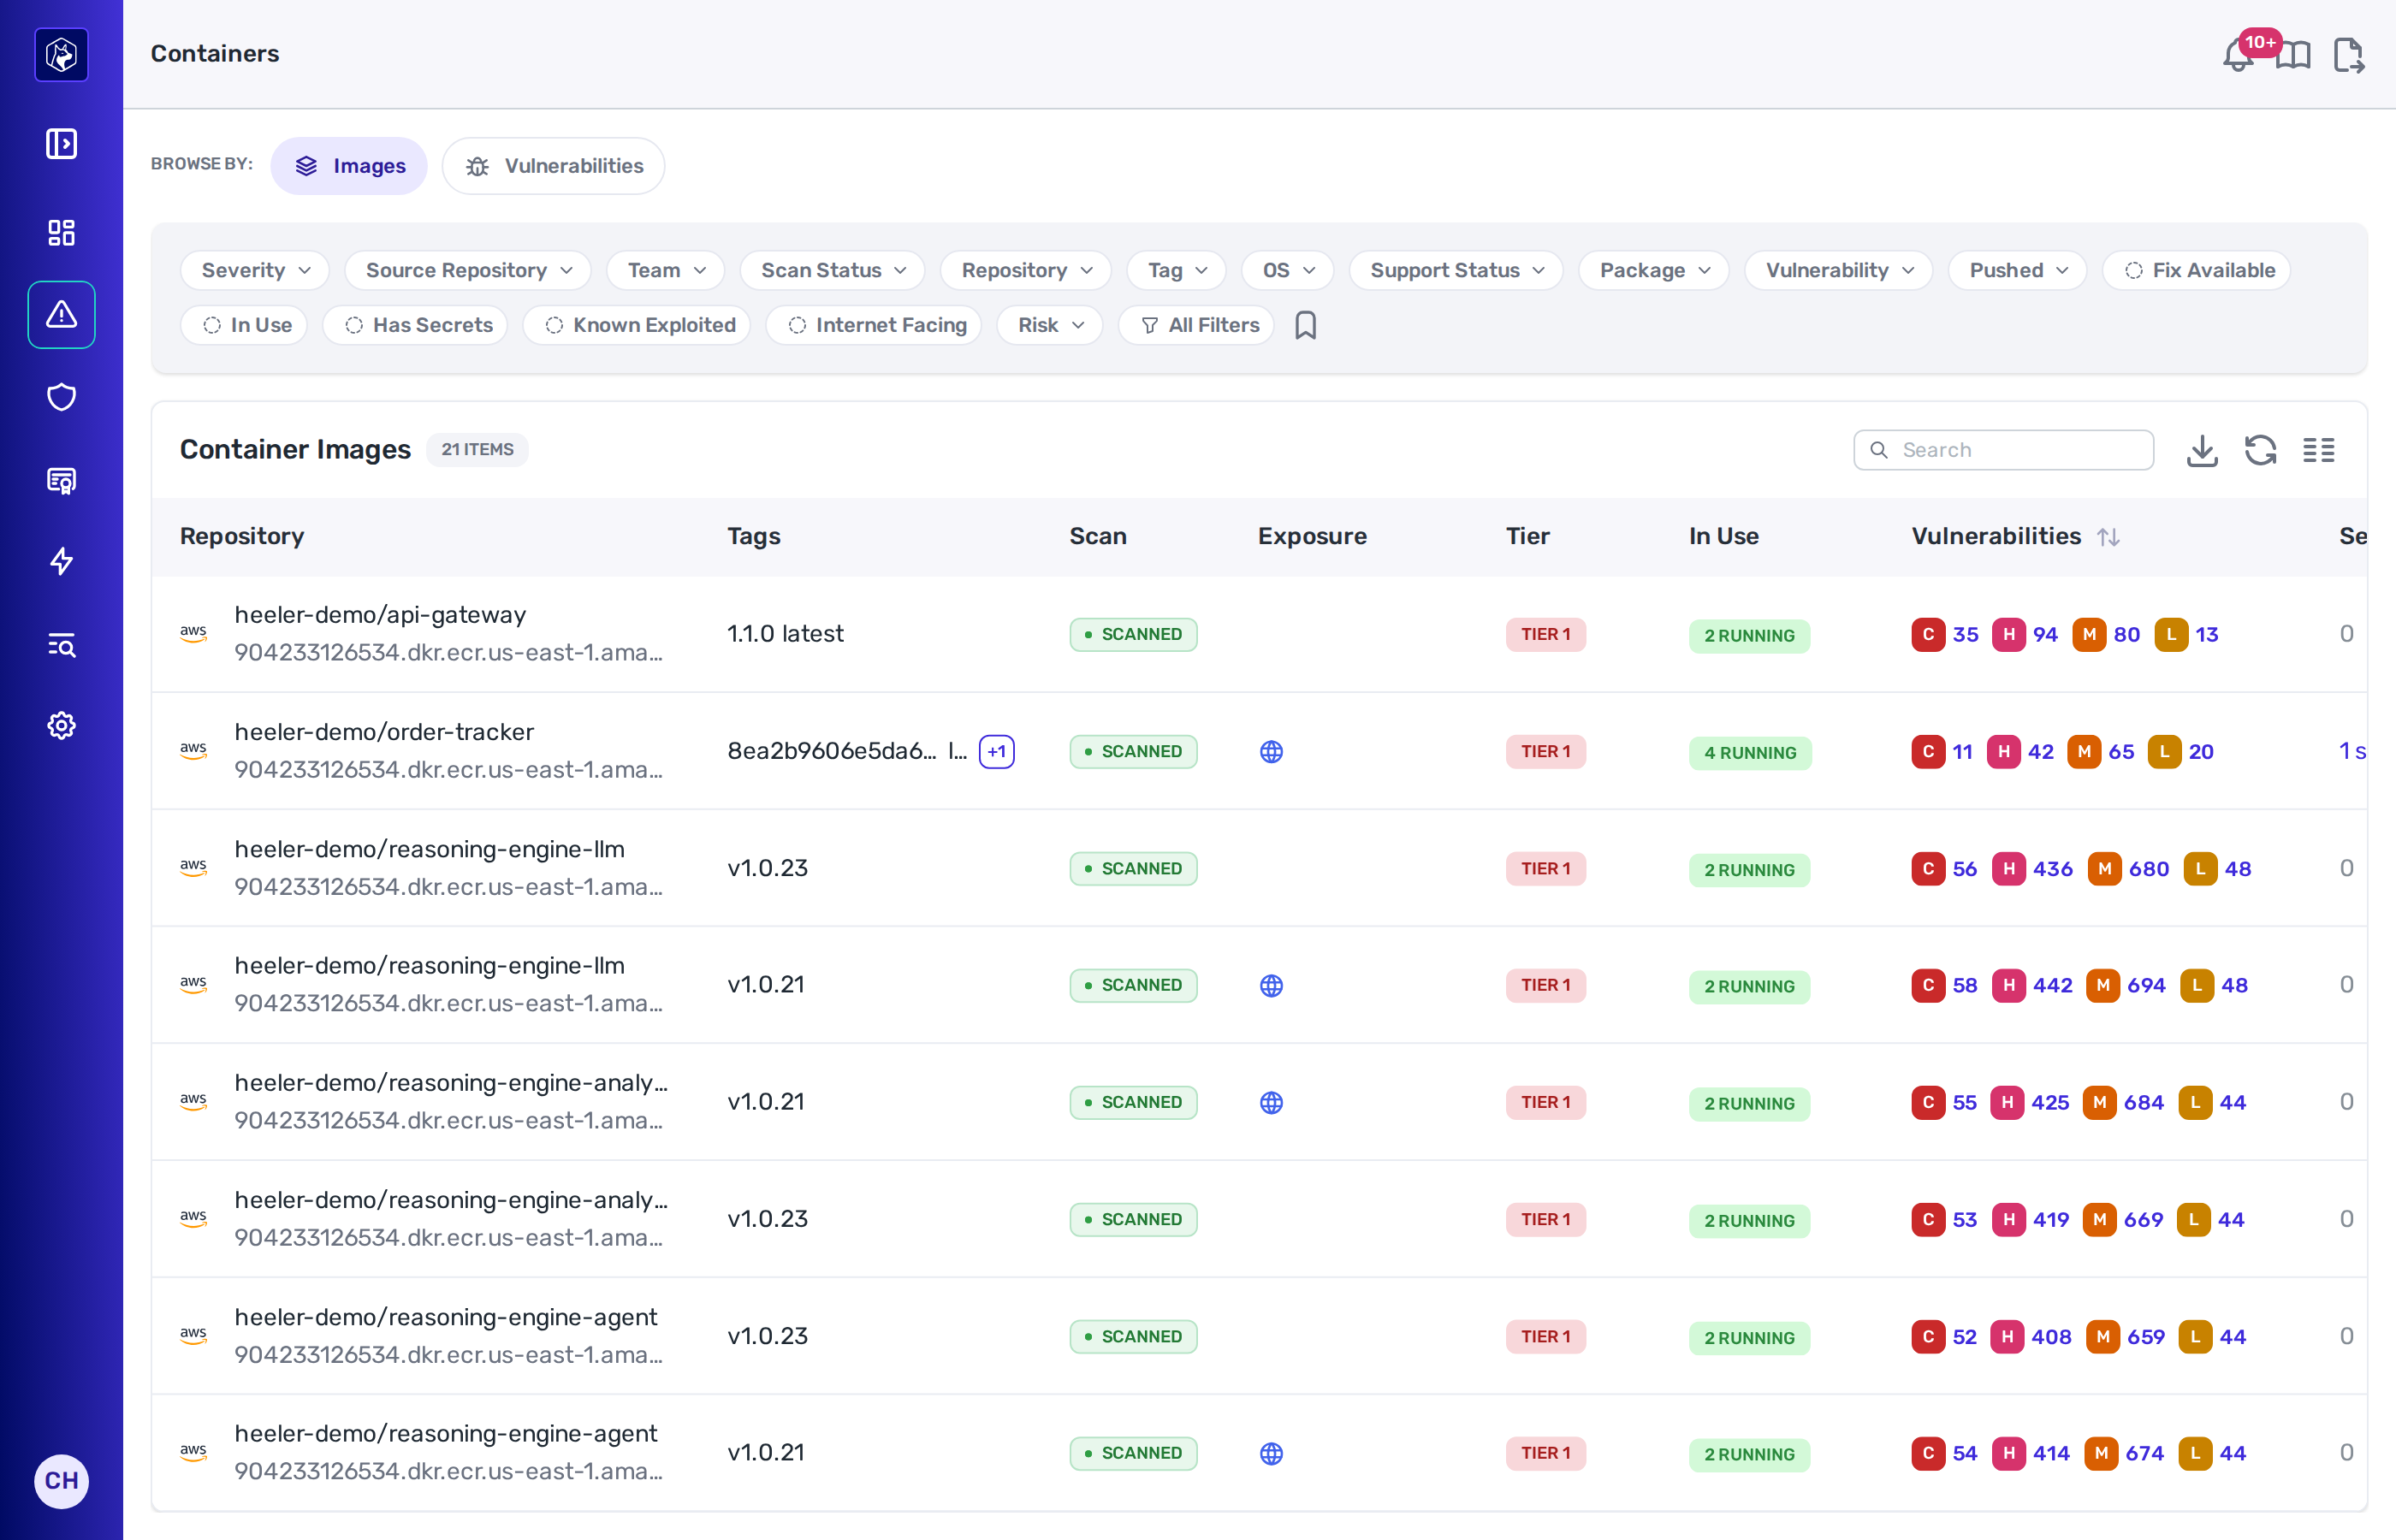Click the +1 tags badge for order-tracker
This screenshot has height=1540, width=2396.
click(x=997, y=752)
